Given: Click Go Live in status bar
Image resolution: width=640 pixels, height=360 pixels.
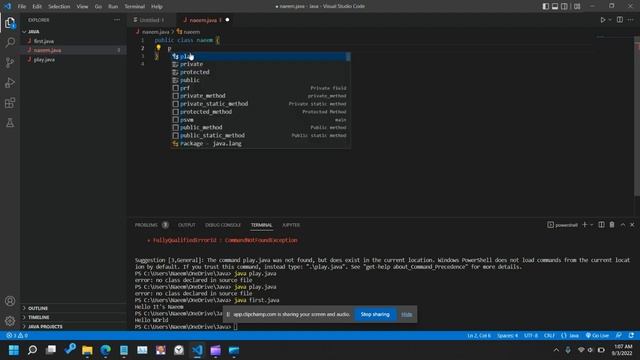Looking at the screenshot, I should 597,336.
